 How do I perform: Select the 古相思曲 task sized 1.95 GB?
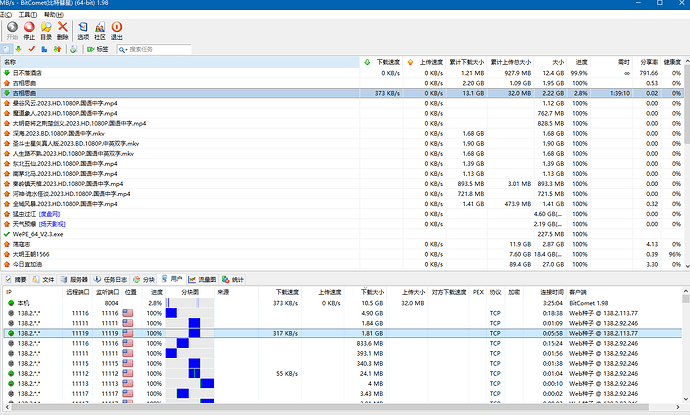coord(342,83)
